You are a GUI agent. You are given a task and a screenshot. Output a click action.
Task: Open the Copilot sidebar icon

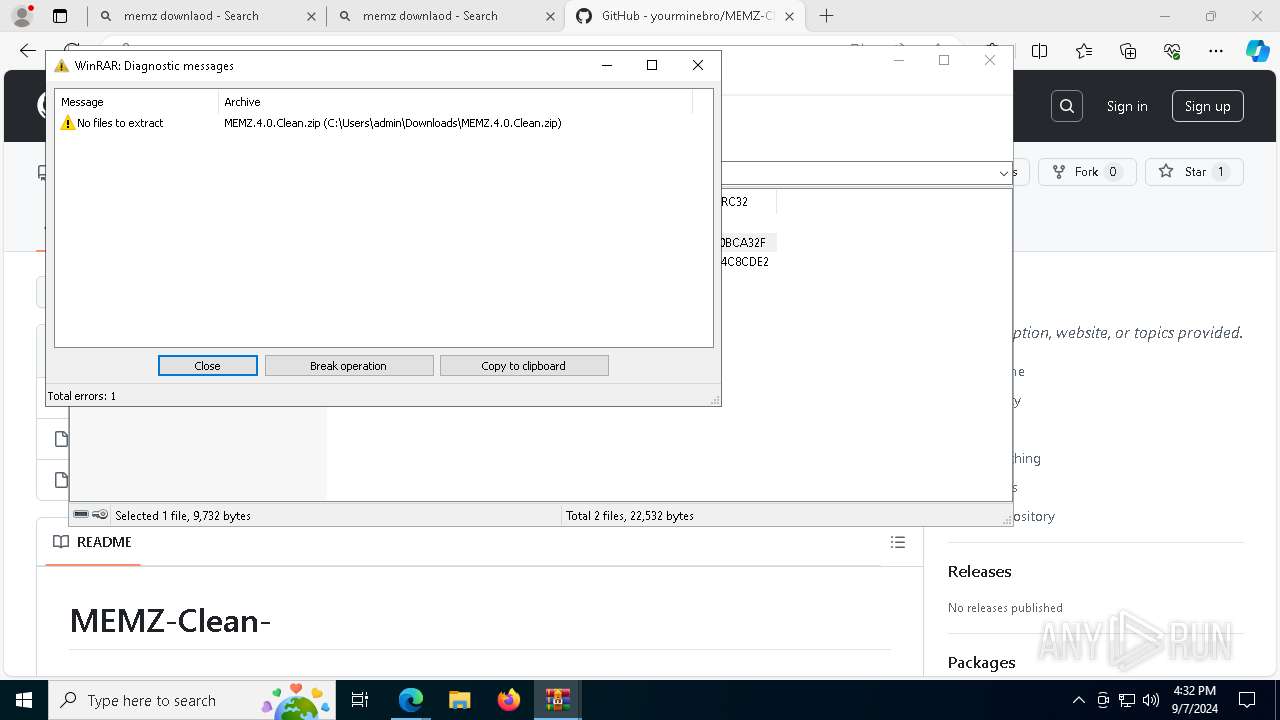(1257, 51)
